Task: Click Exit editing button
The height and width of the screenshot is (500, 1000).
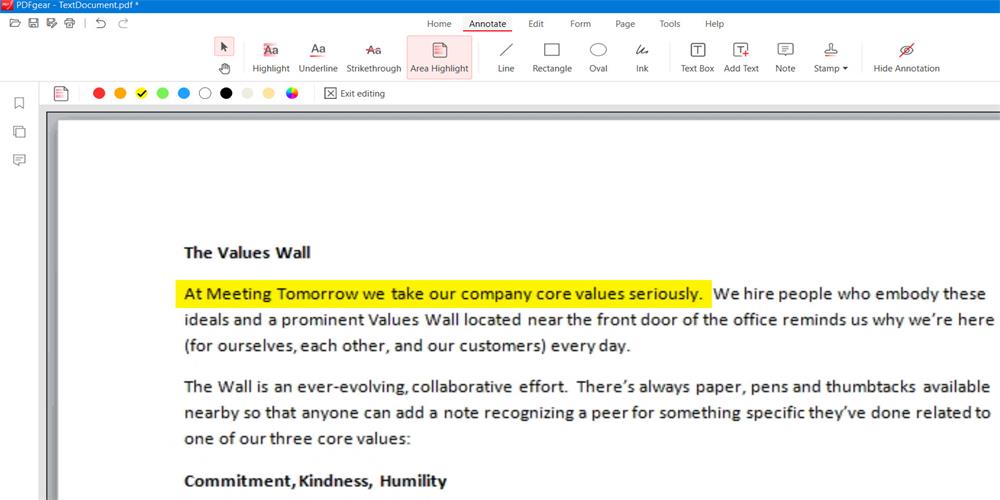Action: (355, 93)
